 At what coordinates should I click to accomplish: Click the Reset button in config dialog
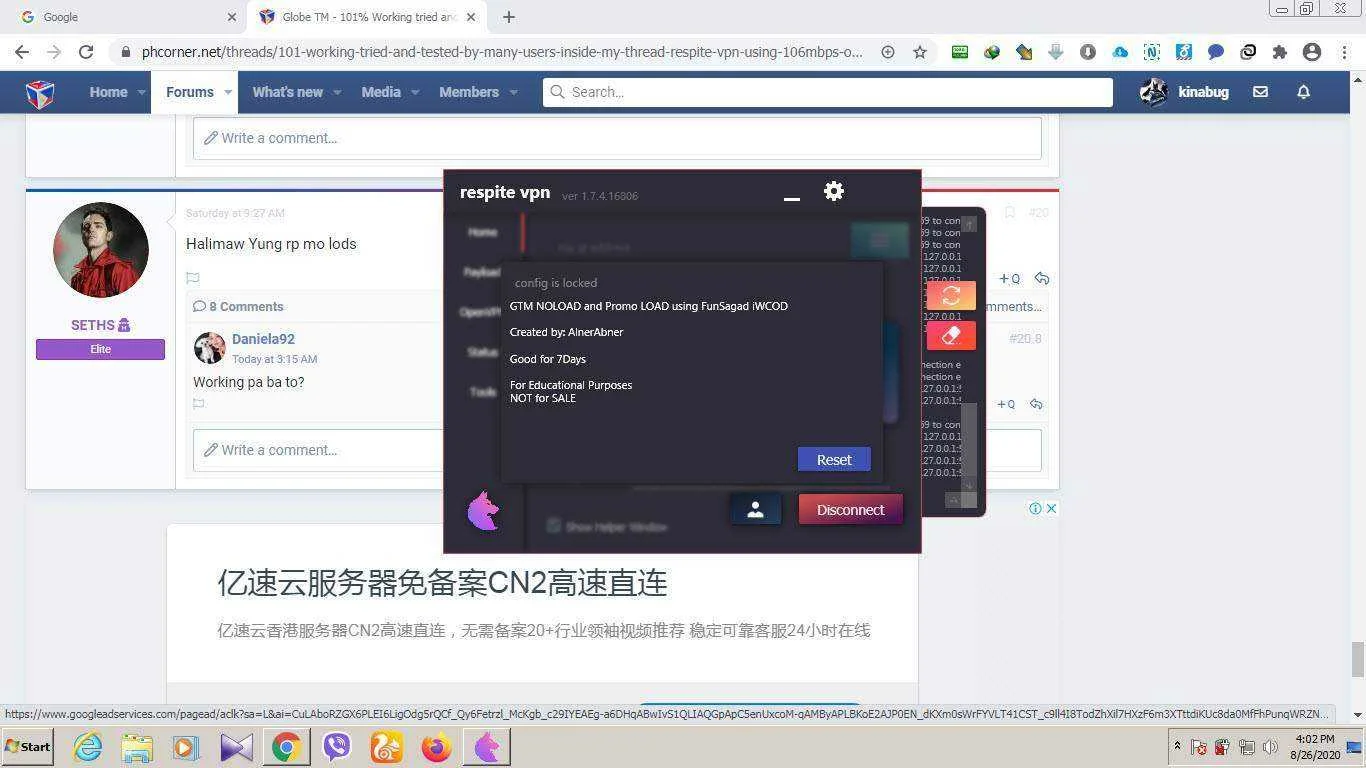point(834,459)
